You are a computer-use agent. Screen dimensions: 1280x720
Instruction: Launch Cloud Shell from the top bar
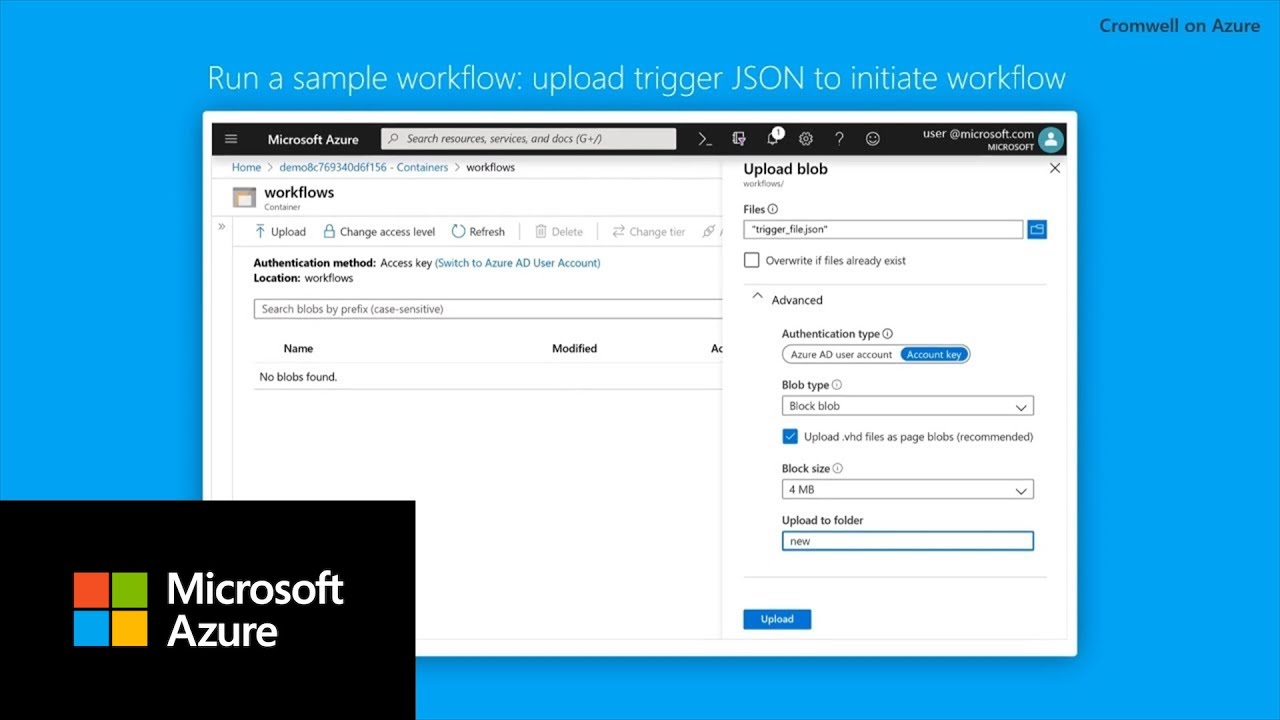click(x=705, y=139)
